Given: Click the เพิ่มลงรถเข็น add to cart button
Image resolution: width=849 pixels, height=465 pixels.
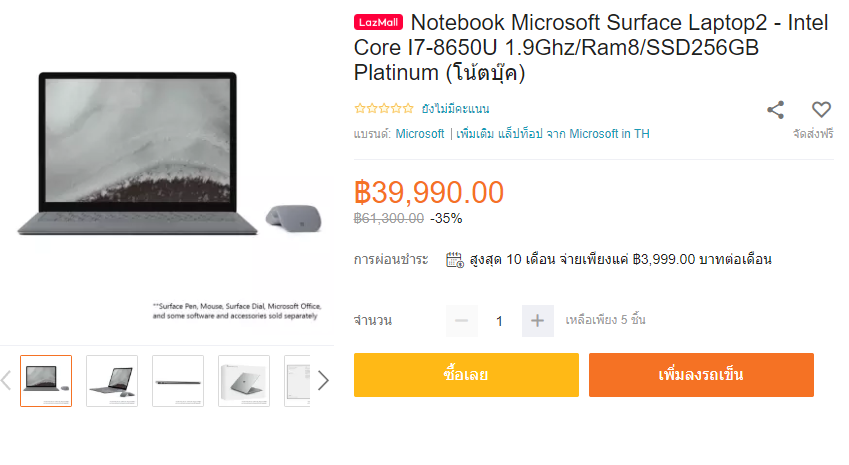Looking at the screenshot, I should (701, 375).
